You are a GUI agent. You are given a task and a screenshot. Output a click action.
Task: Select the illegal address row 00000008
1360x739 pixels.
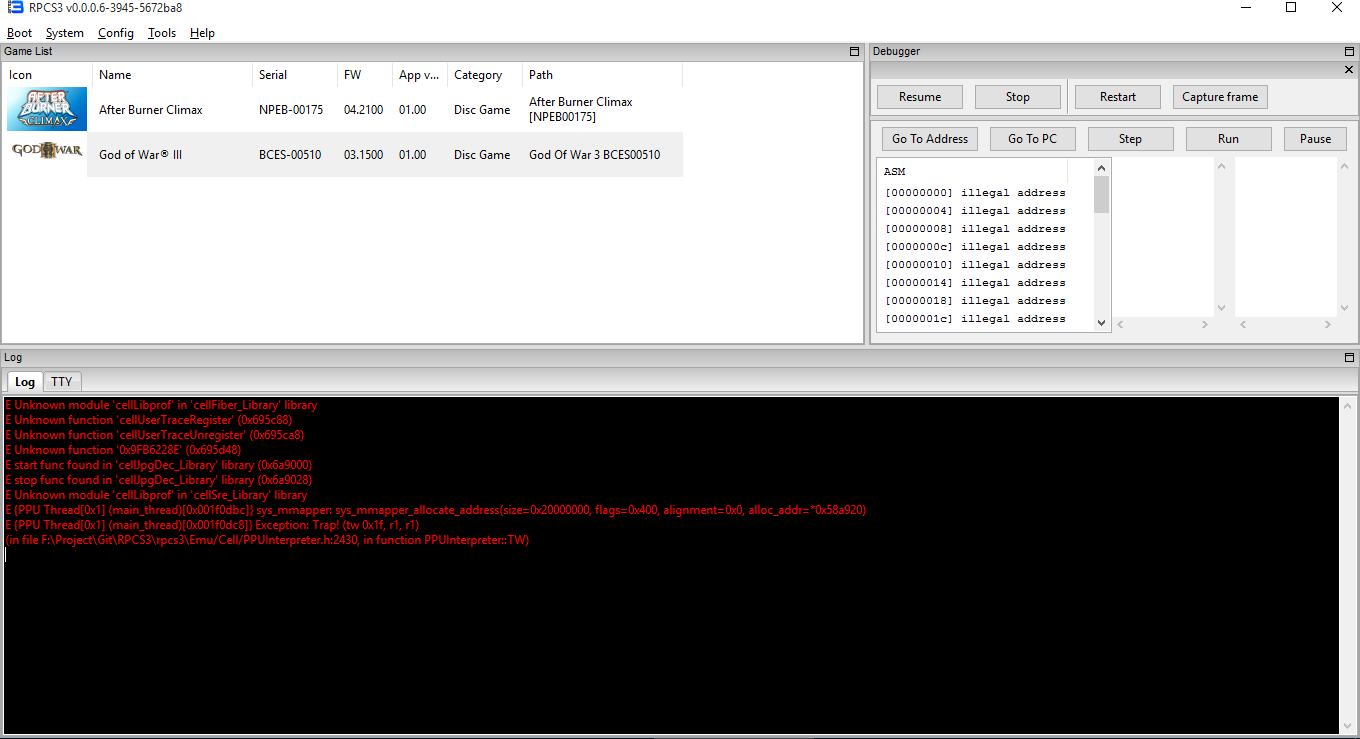click(x=975, y=229)
